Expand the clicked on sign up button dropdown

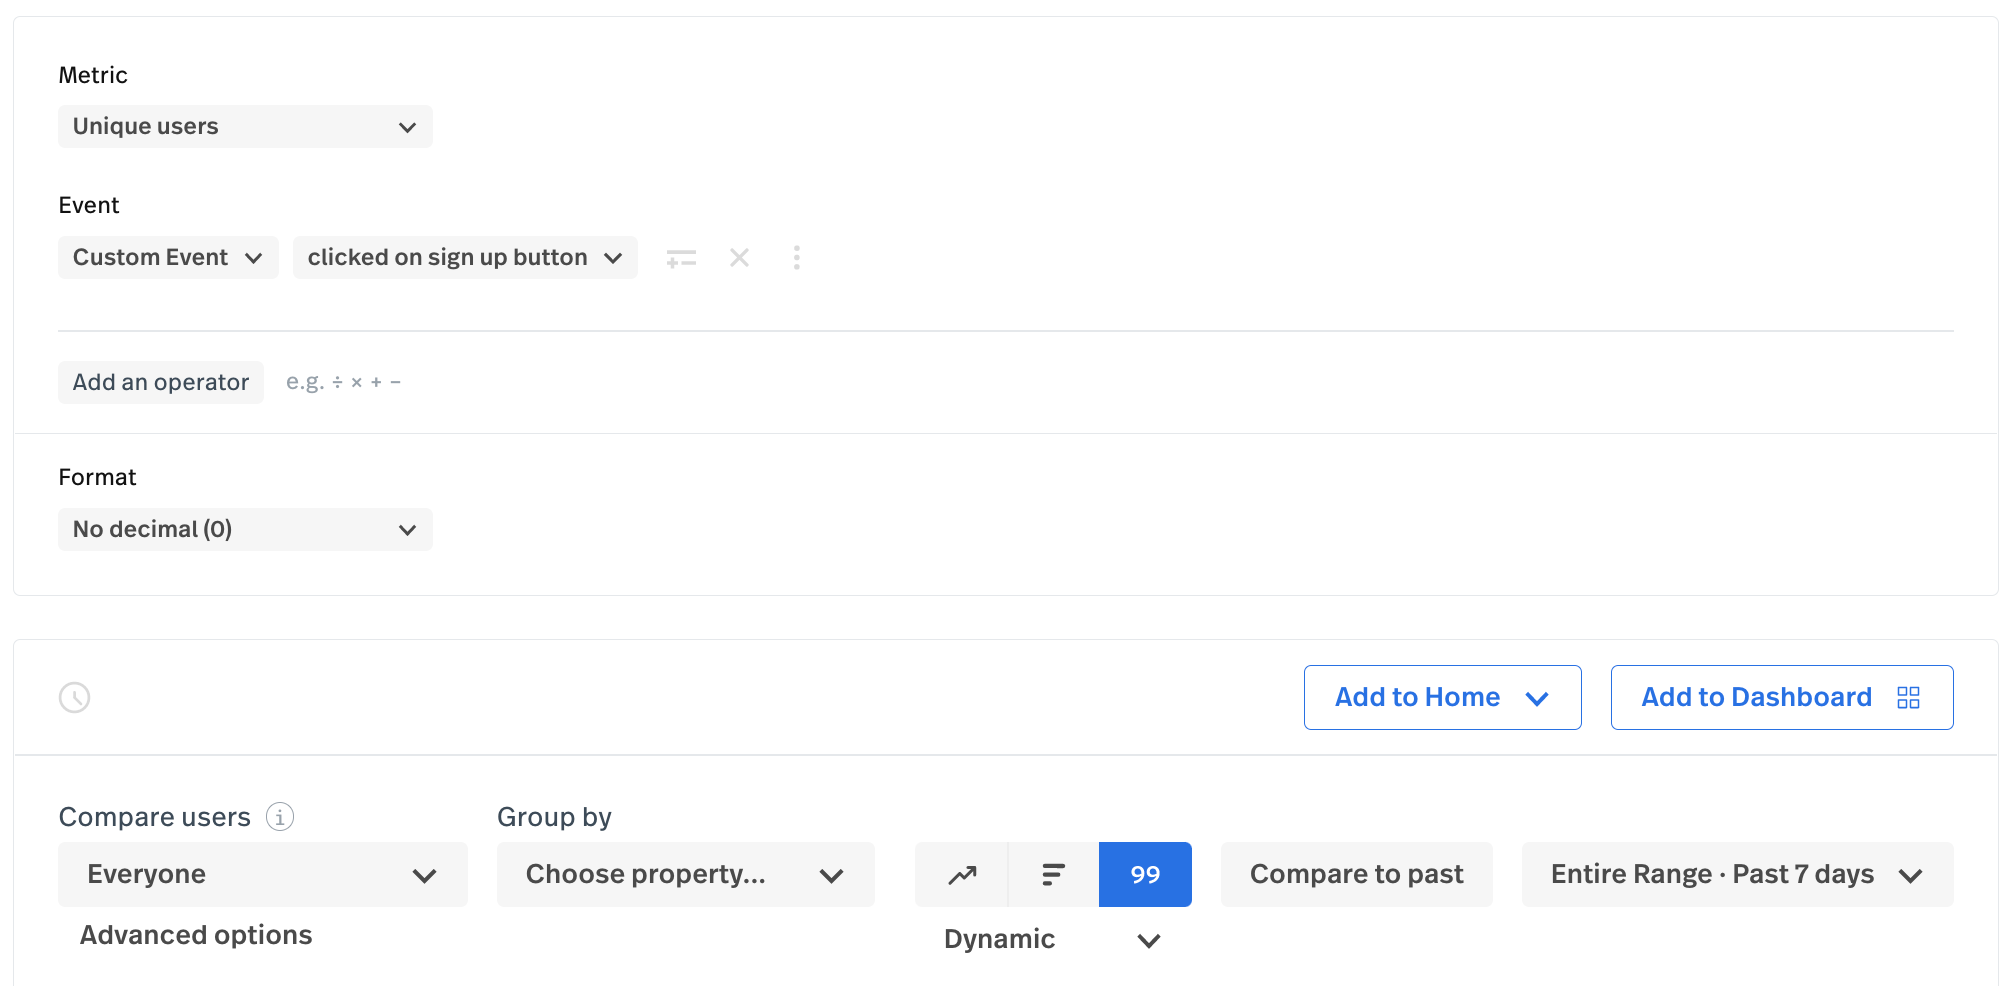coord(465,258)
